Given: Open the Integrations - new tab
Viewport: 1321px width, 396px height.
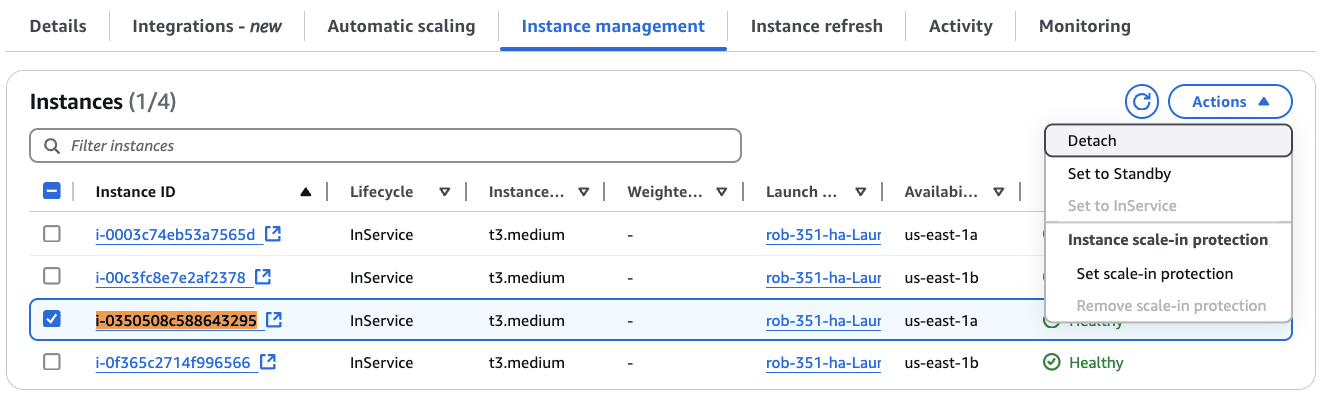Looking at the screenshot, I should (207, 26).
